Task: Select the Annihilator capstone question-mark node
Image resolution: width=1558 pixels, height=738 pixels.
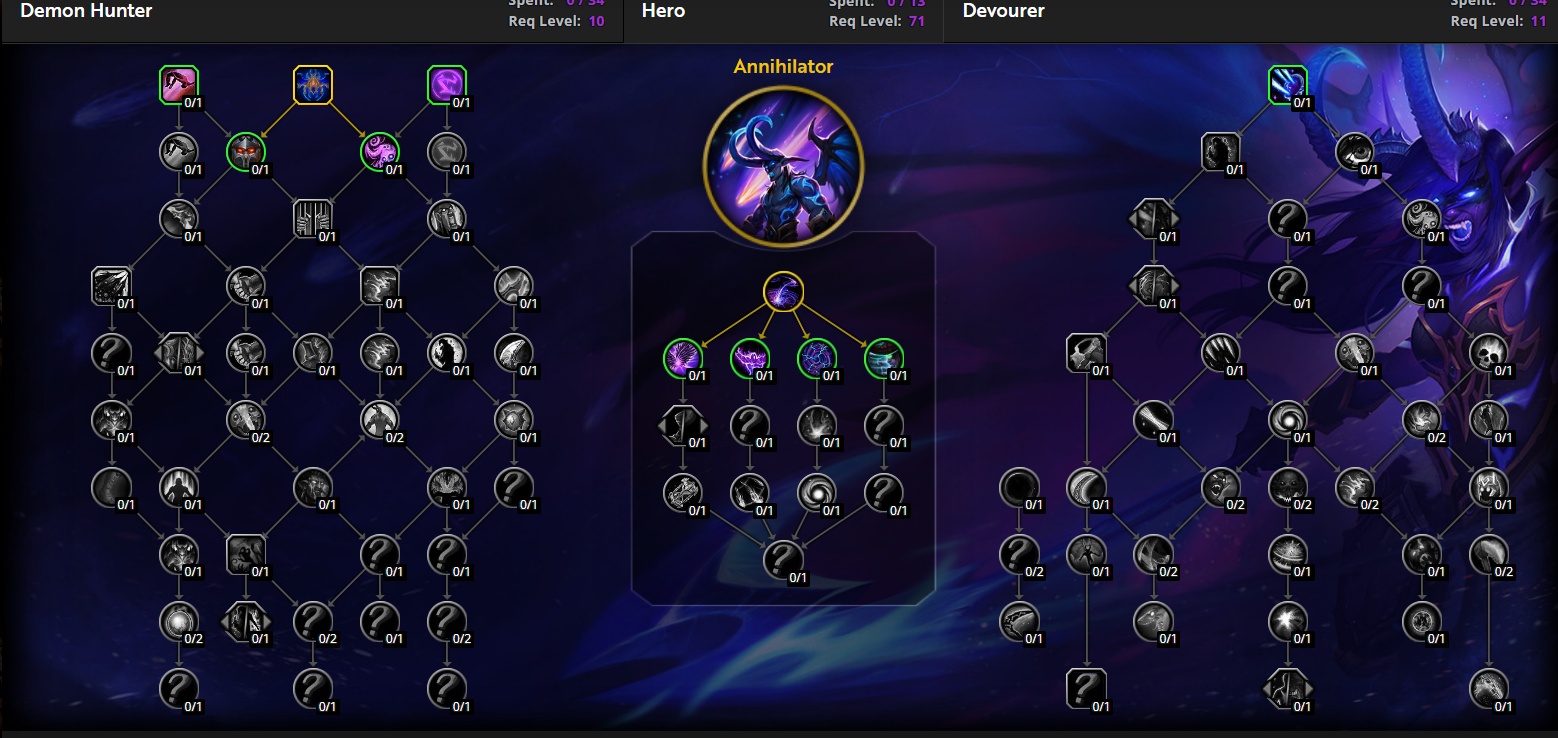Action: (783, 560)
